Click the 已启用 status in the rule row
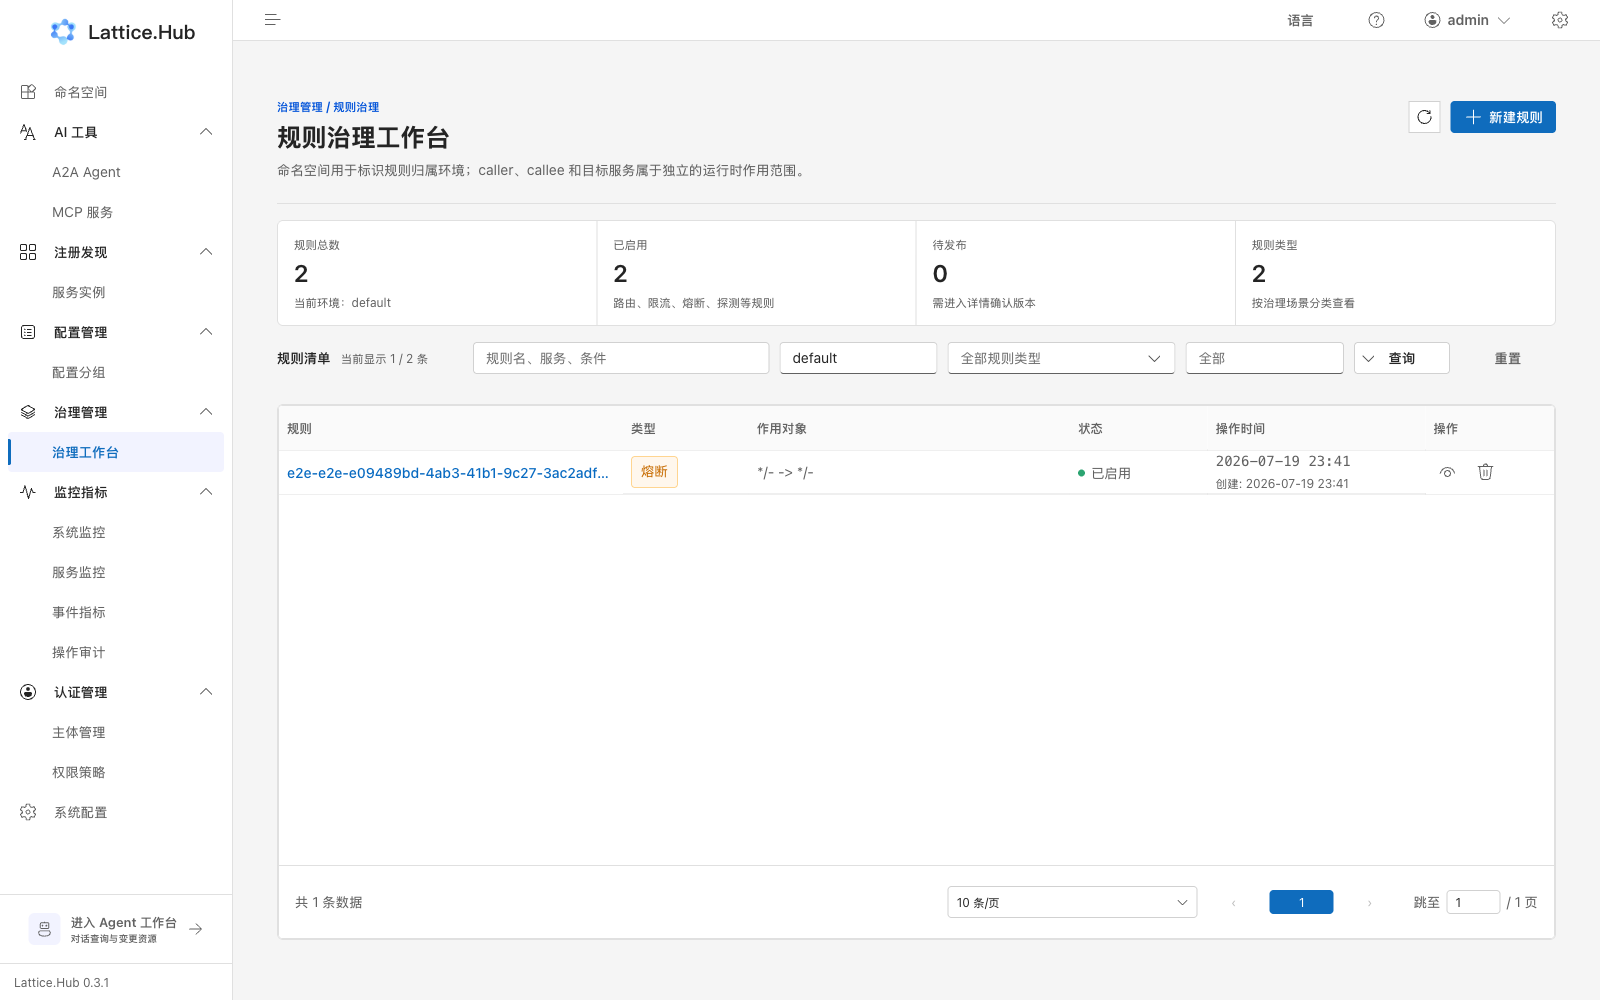 (x=1104, y=473)
